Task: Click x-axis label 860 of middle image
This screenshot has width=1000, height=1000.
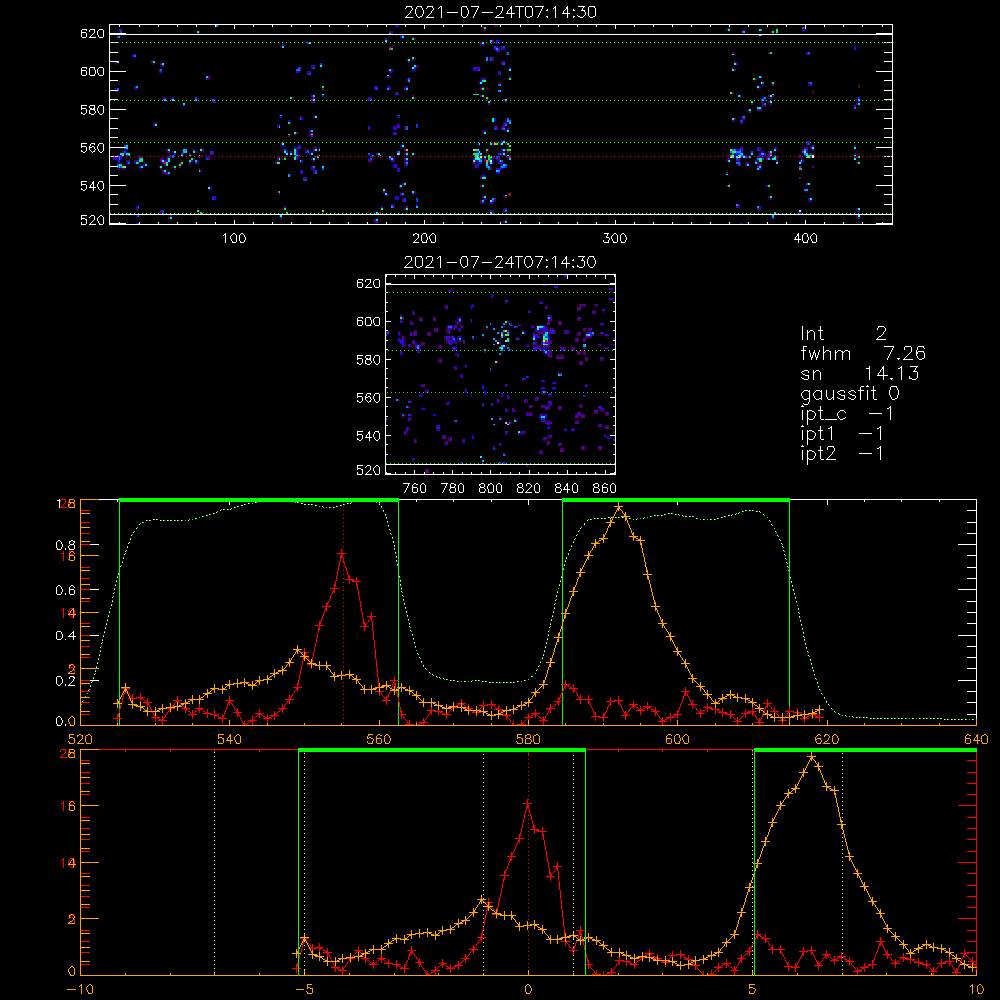Action: [605, 489]
